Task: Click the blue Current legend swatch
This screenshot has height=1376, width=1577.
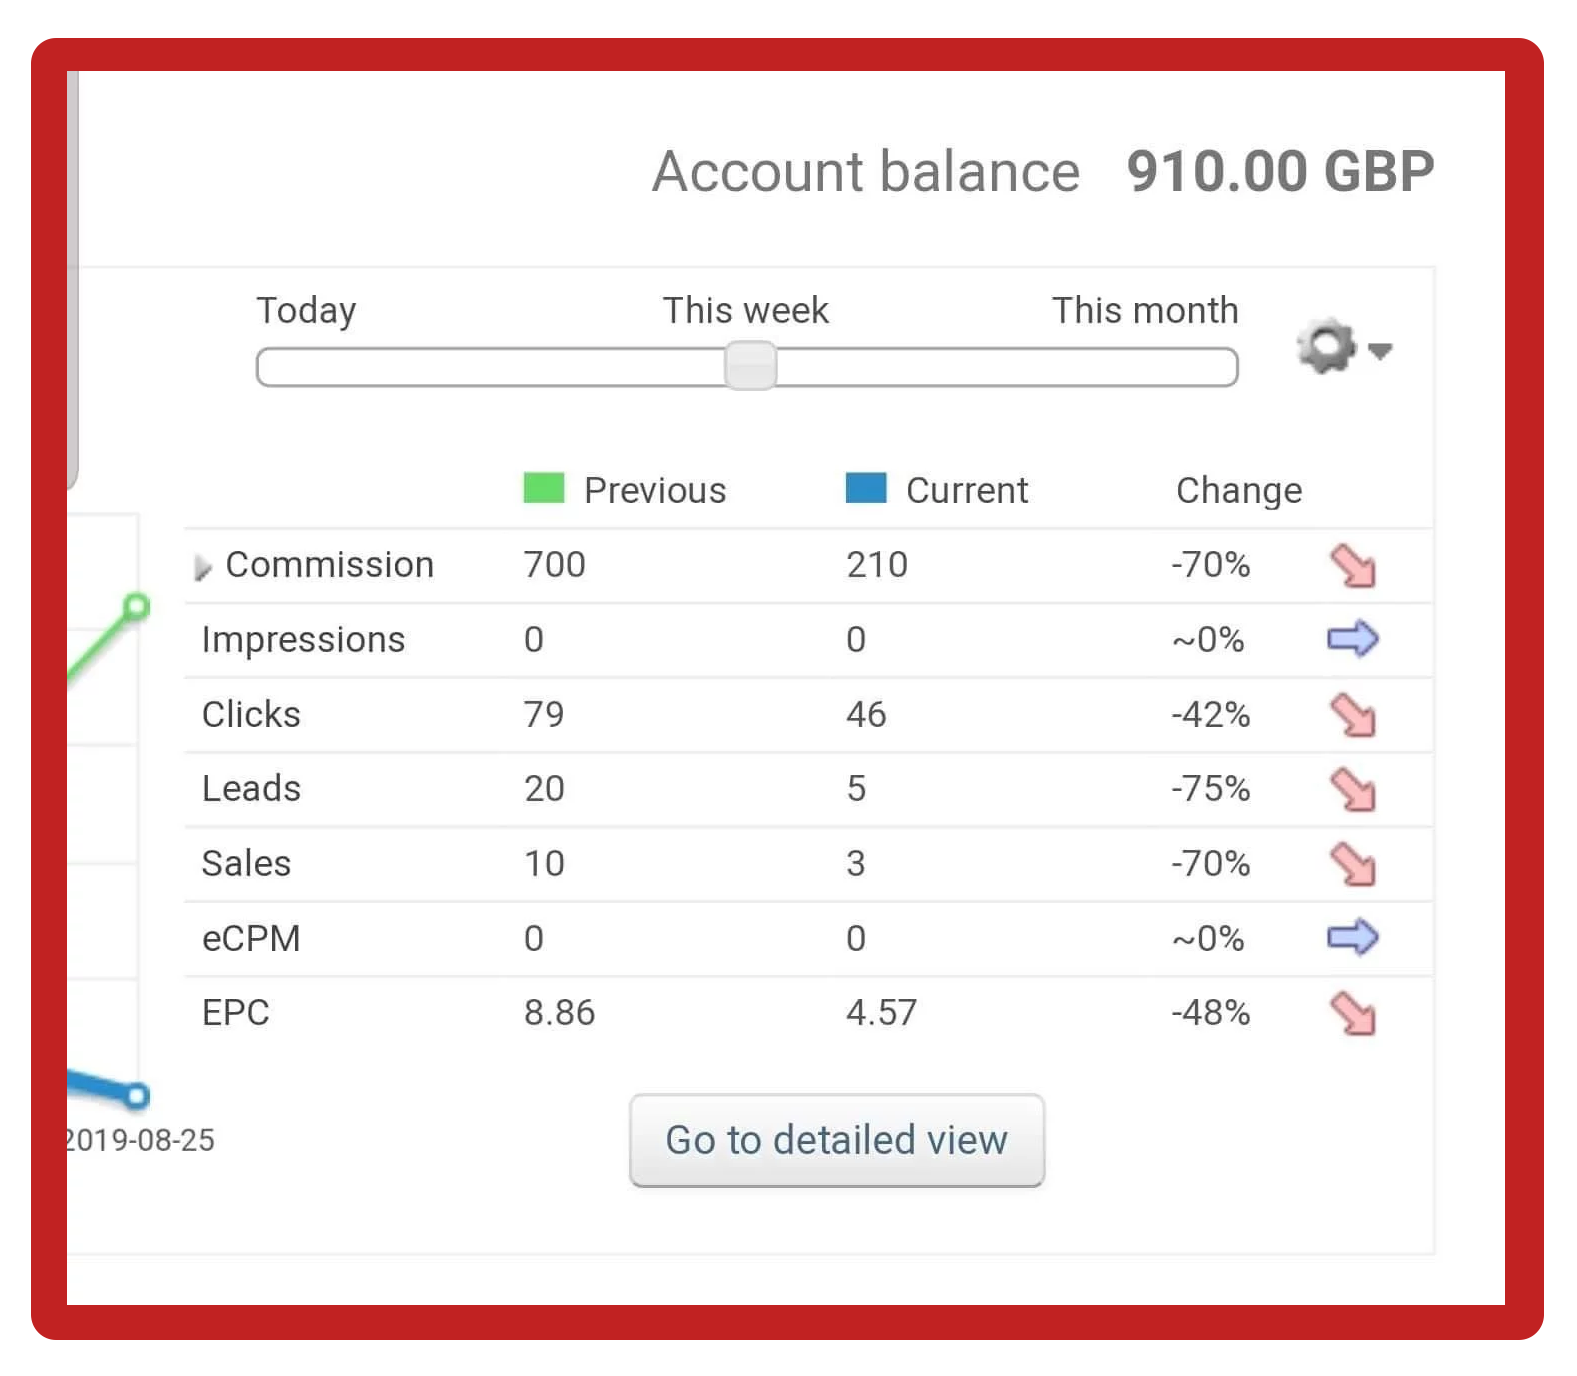Action: tap(866, 489)
